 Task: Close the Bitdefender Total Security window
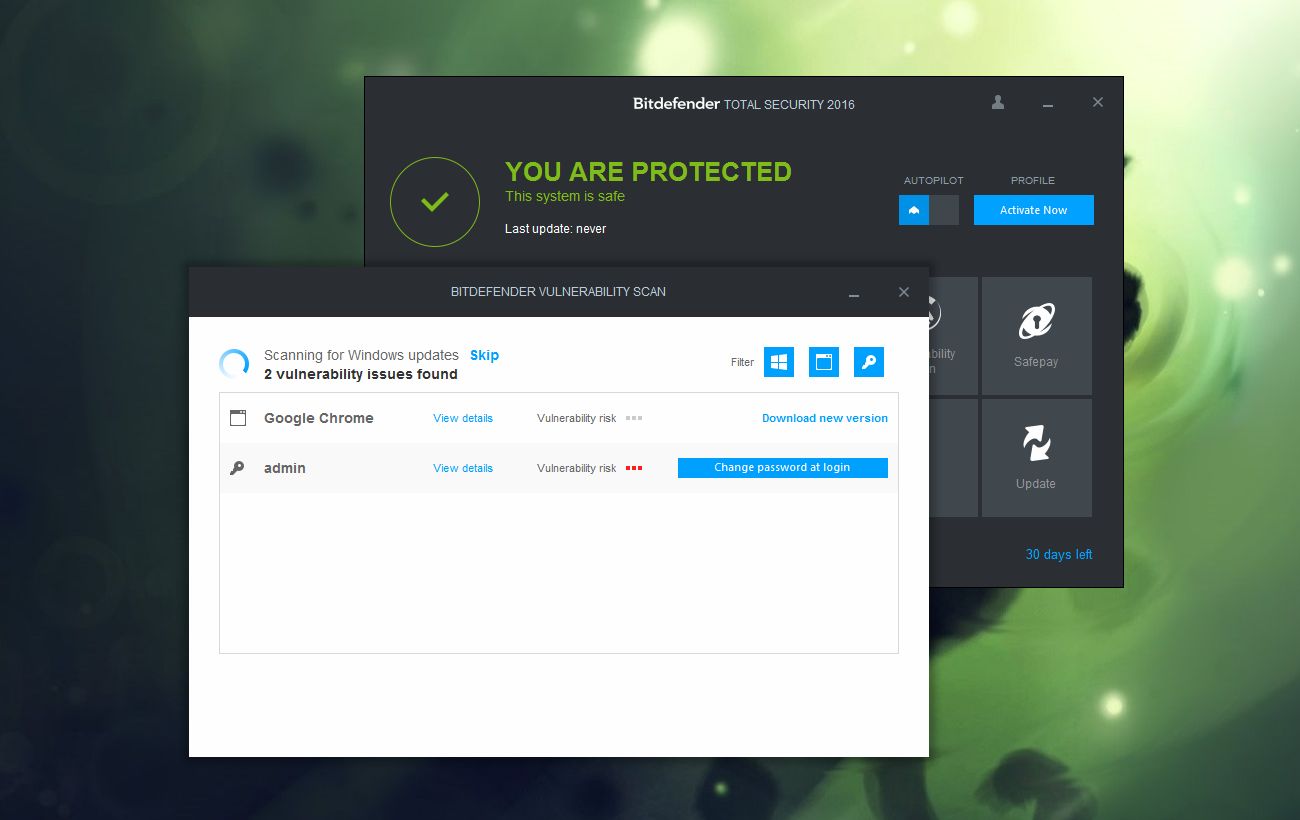(1098, 102)
